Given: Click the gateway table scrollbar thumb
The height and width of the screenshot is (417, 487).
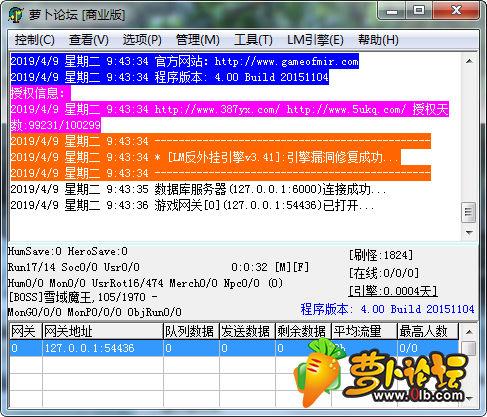Looking at the screenshot, I should click(469, 348).
